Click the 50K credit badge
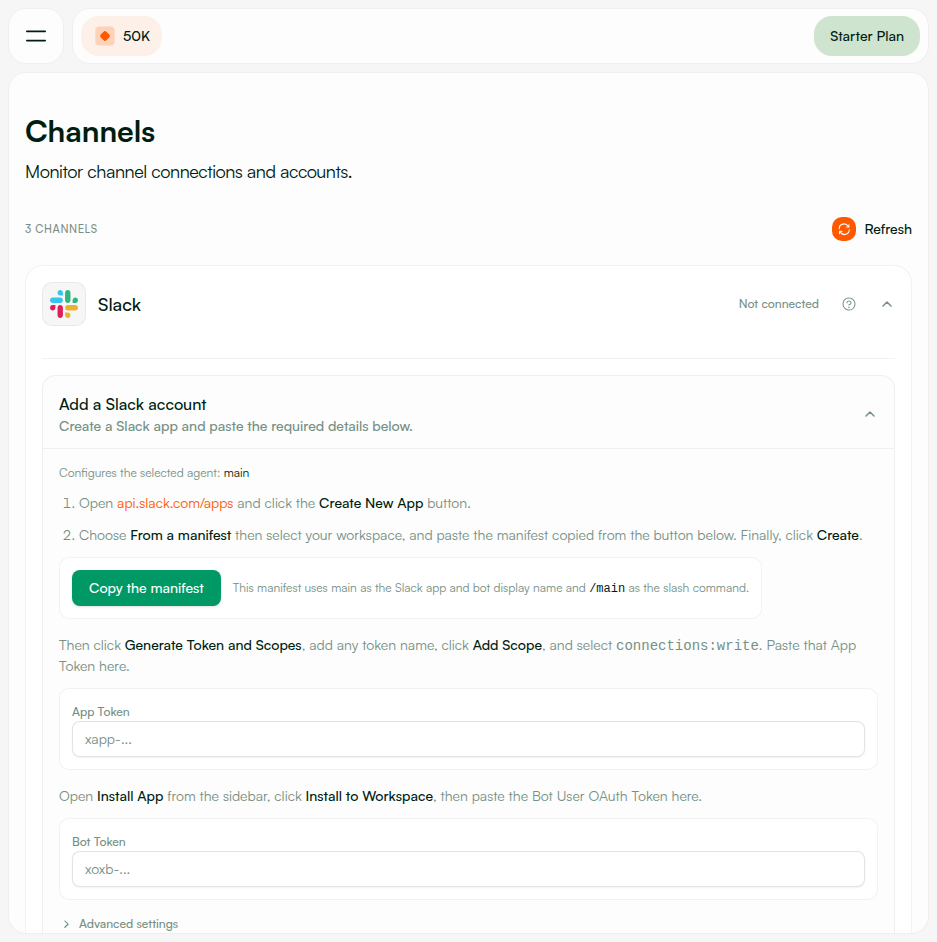This screenshot has width=937, height=942. pos(121,34)
